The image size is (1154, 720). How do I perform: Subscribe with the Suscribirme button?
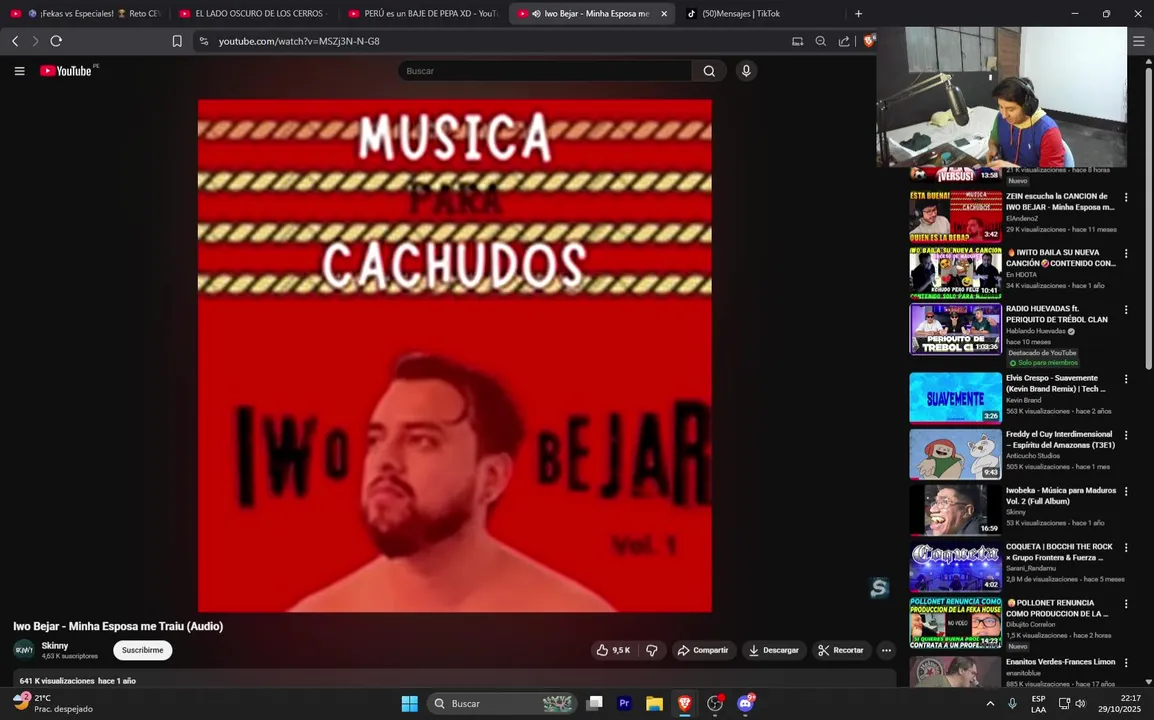point(143,650)
